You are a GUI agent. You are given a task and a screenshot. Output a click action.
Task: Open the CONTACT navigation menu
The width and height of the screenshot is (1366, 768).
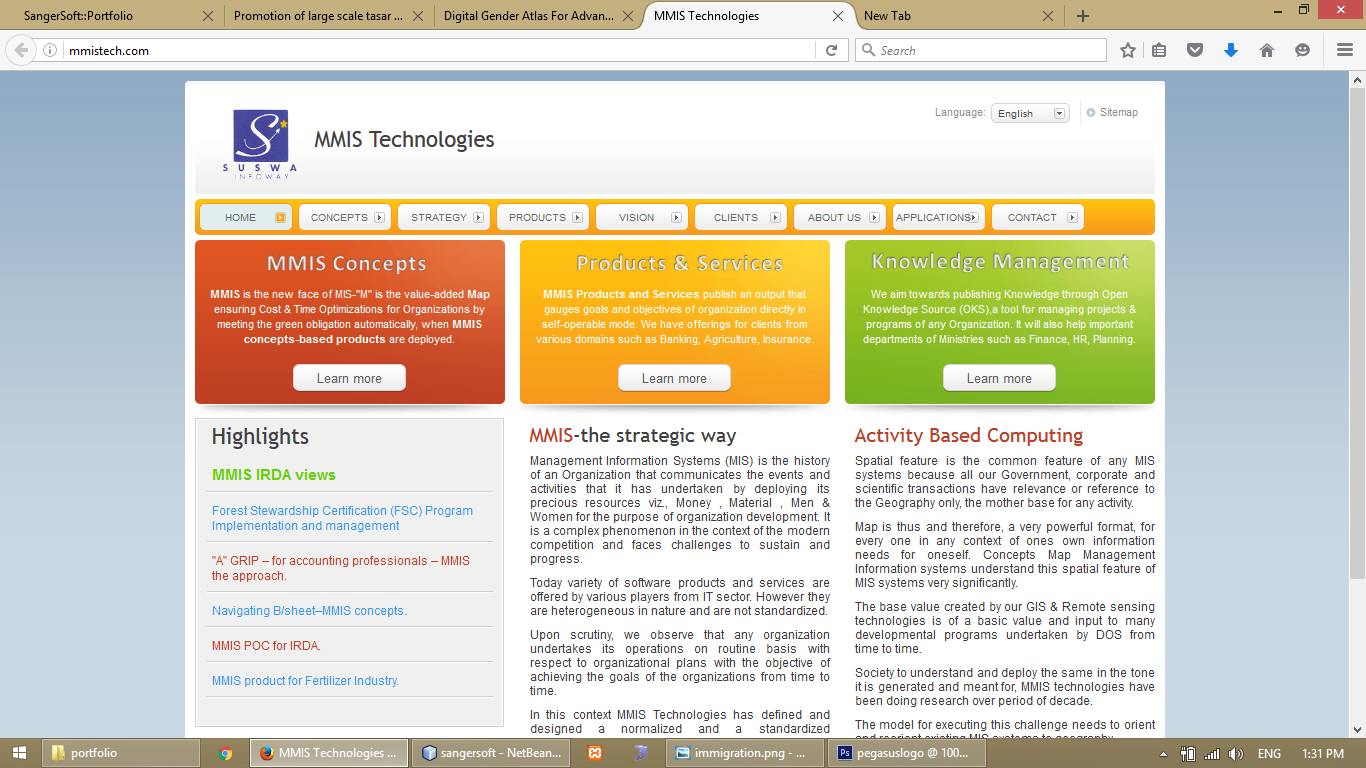click(x=1038, y=217)
